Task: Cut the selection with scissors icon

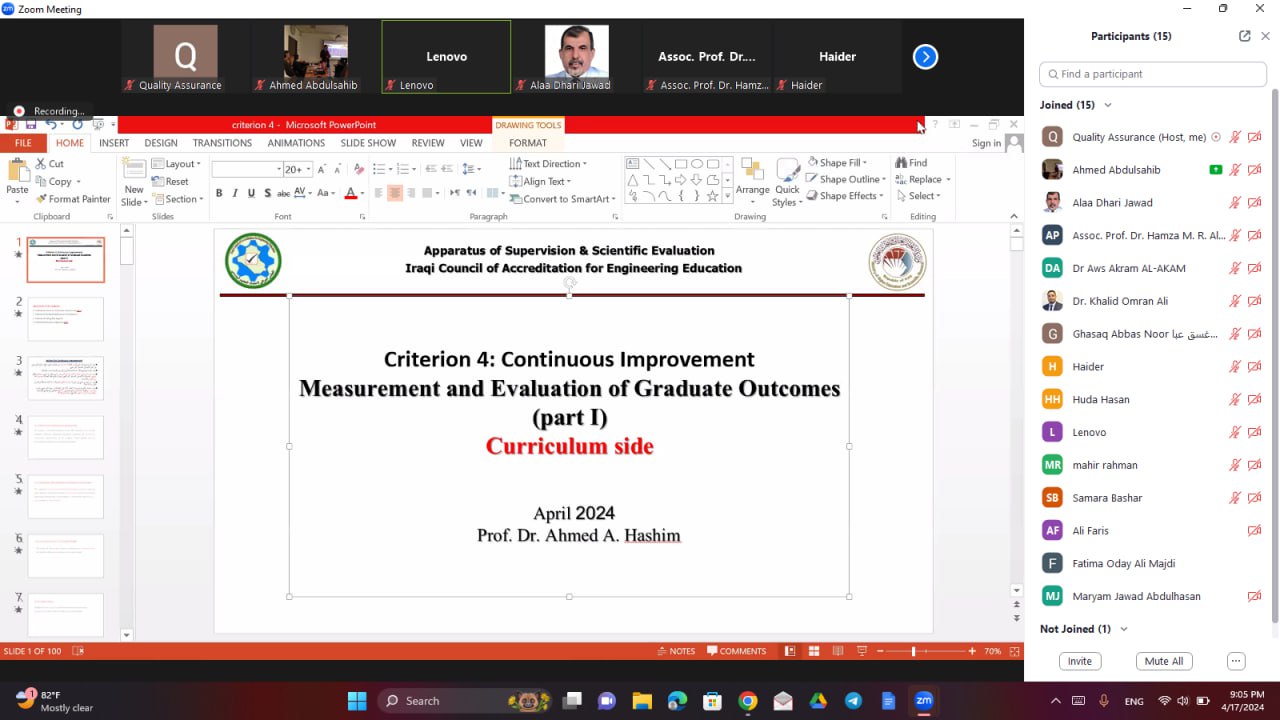Action: (x=50, y=164)
